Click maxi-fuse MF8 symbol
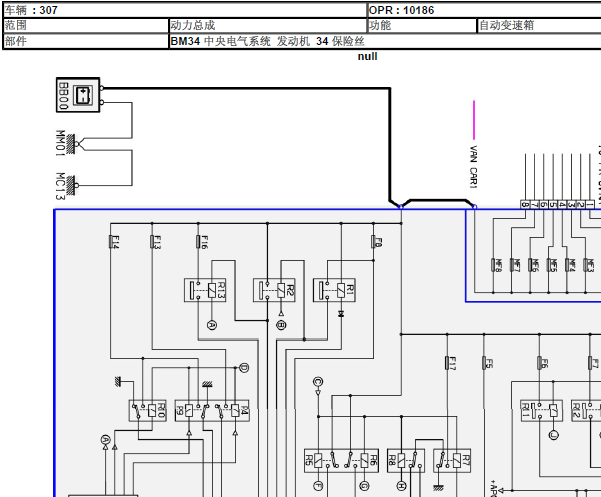Image resolution: width=601 pixels, height=497 pixels. click(493, 265)
